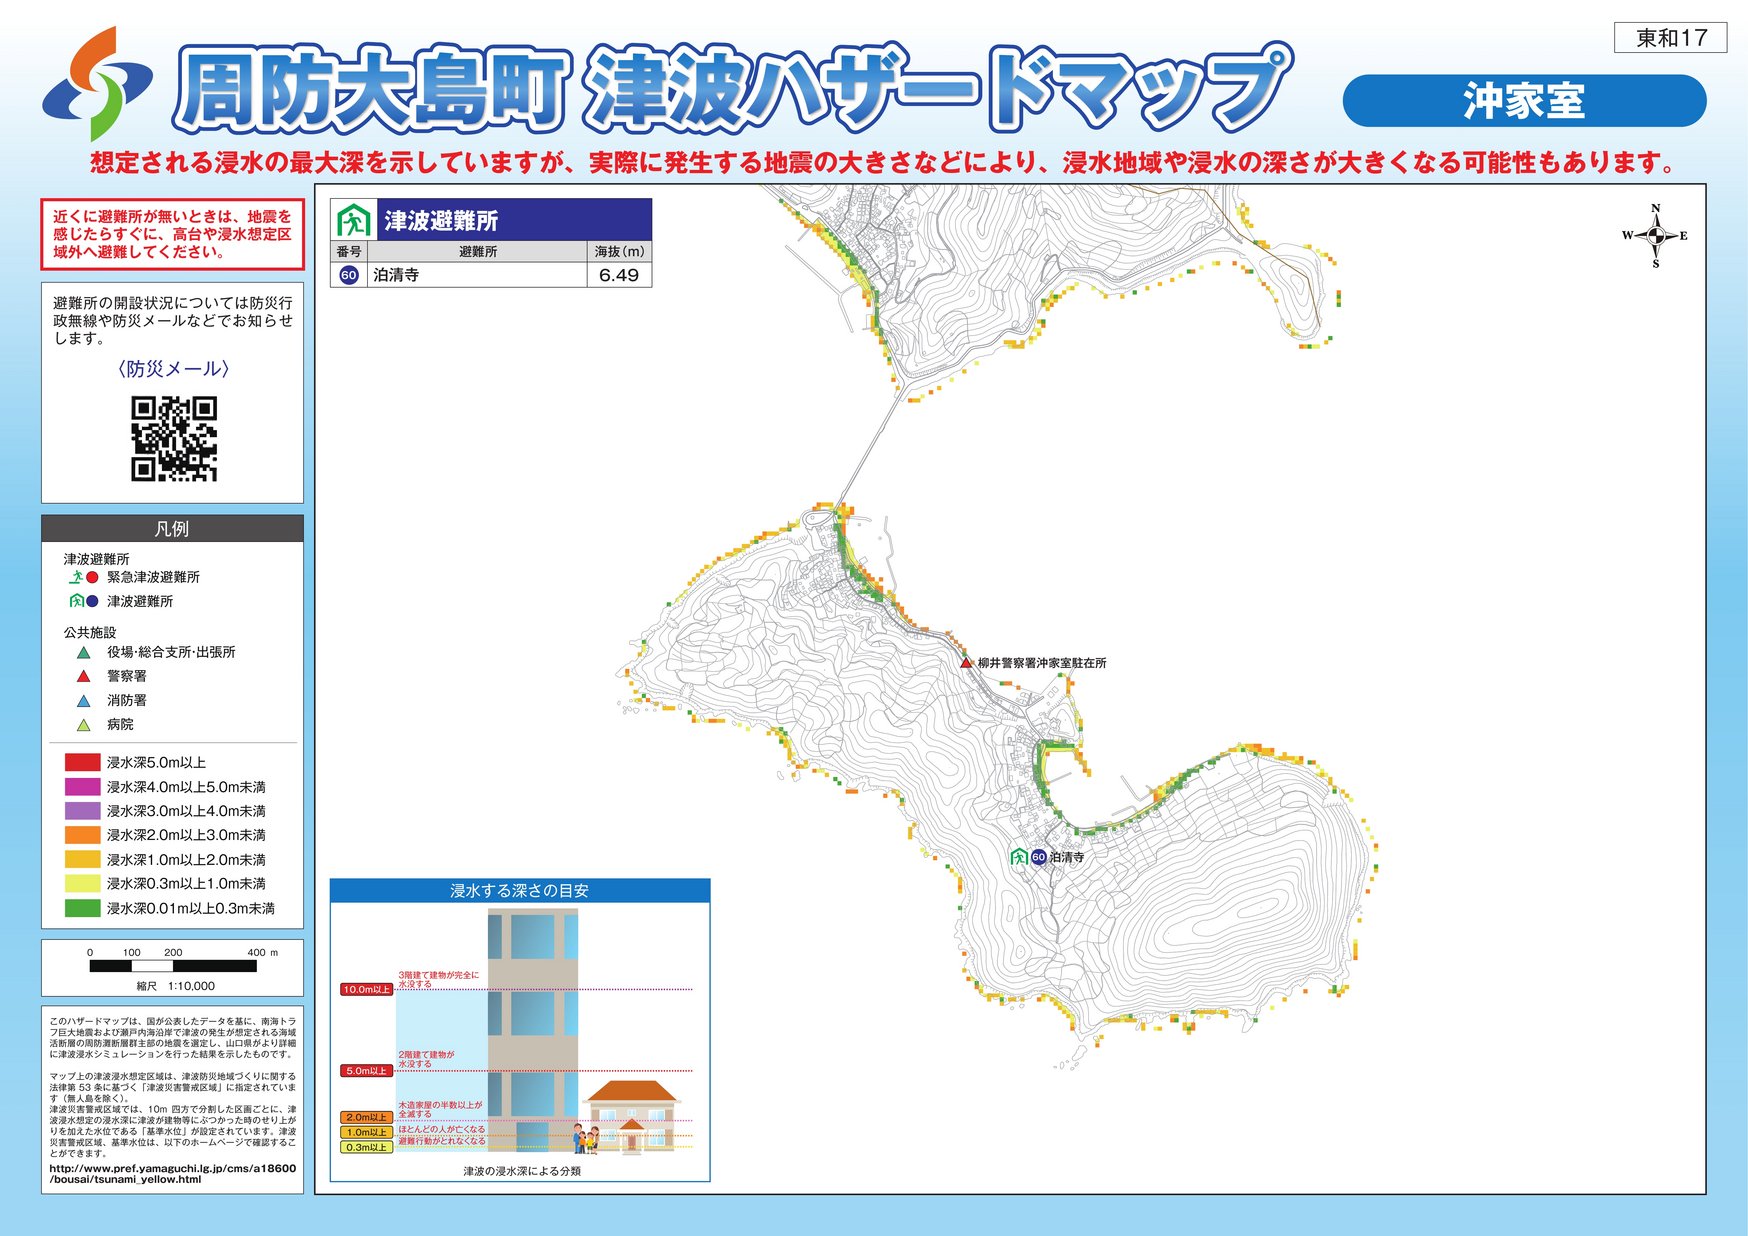Click the 泊清寺 cell in the shelter table
This screenshot has width=1748, height=1236.
pyautogui.click(x=475, y=275)
